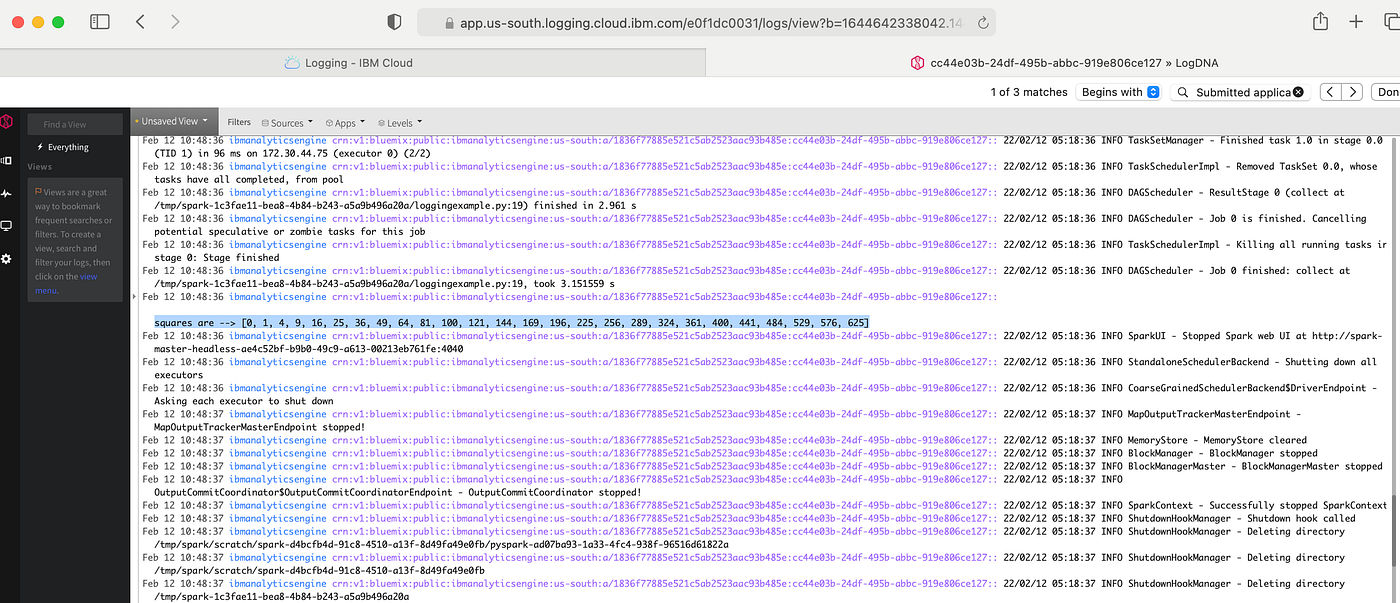
Task: Show the tab overview icon
Action: [x=1391, y=21]
